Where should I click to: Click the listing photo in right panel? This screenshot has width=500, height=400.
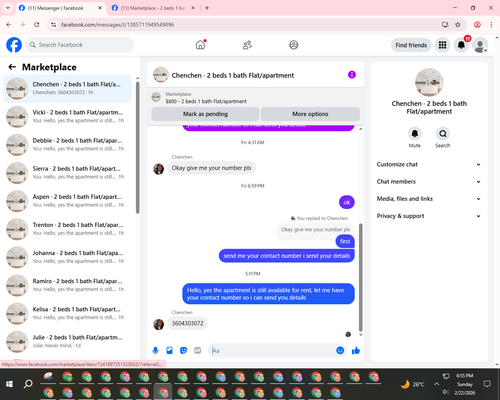[x=429, y=82]
